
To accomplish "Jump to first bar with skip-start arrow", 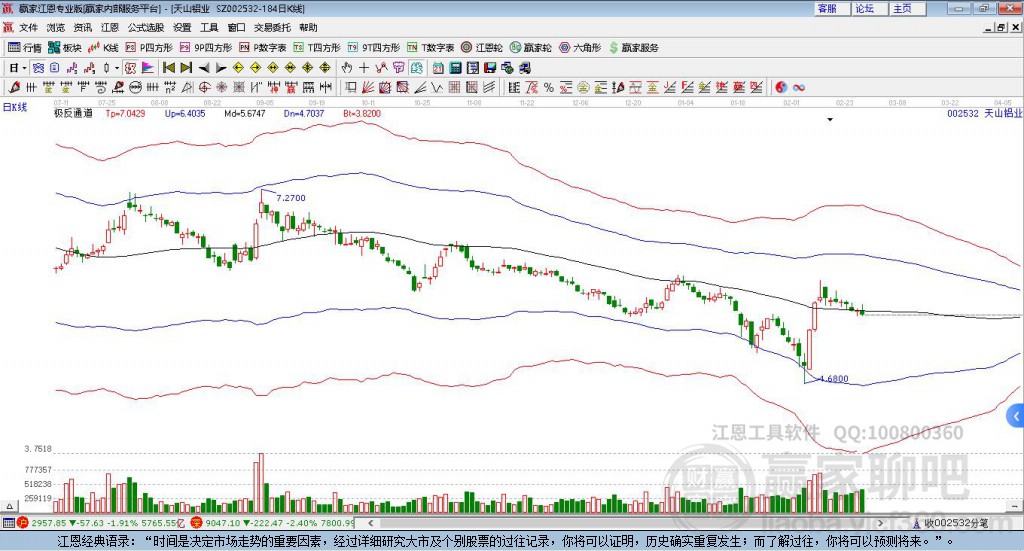I will coord(169,68).
